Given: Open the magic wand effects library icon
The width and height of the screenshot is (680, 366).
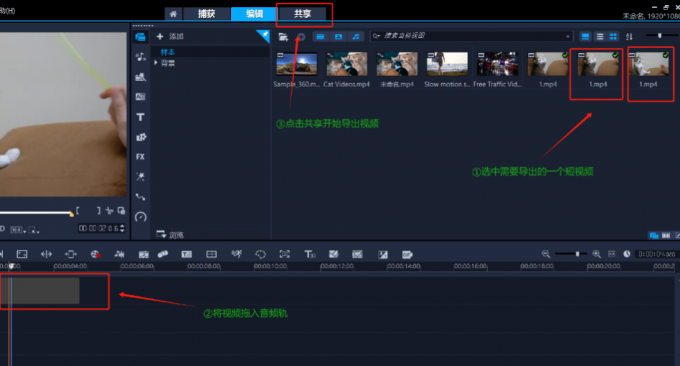Looking at the screenshot, I should [x=140, y=176].
